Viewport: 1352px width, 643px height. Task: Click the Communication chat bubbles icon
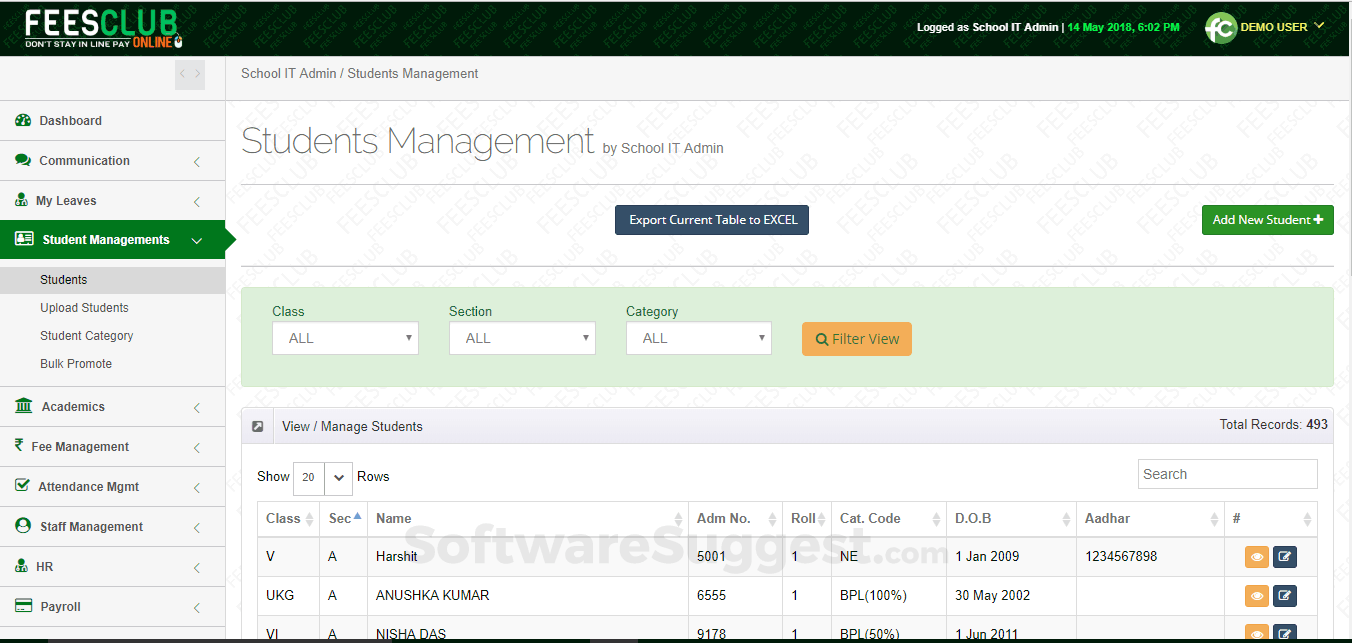click(x=23, y=160)
